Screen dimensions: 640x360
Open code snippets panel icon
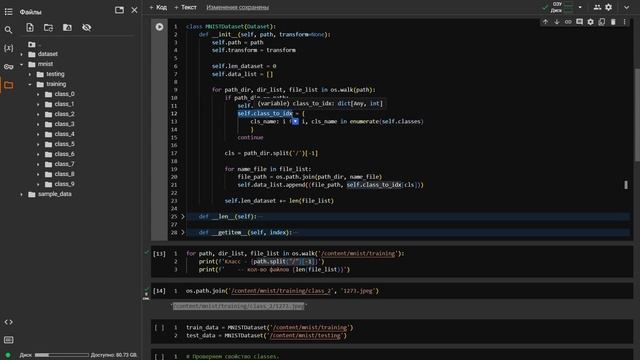[8, 322]
